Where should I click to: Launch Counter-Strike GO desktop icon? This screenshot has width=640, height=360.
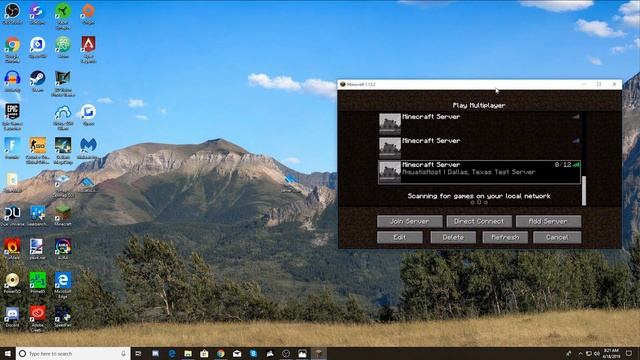tap(38, 150)
